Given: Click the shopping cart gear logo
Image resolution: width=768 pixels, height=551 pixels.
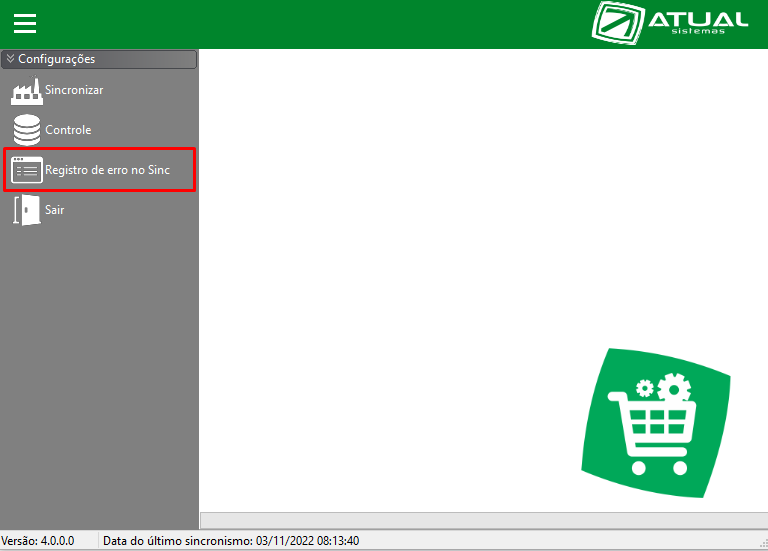Looking at the screenshot, I should 655,423.
